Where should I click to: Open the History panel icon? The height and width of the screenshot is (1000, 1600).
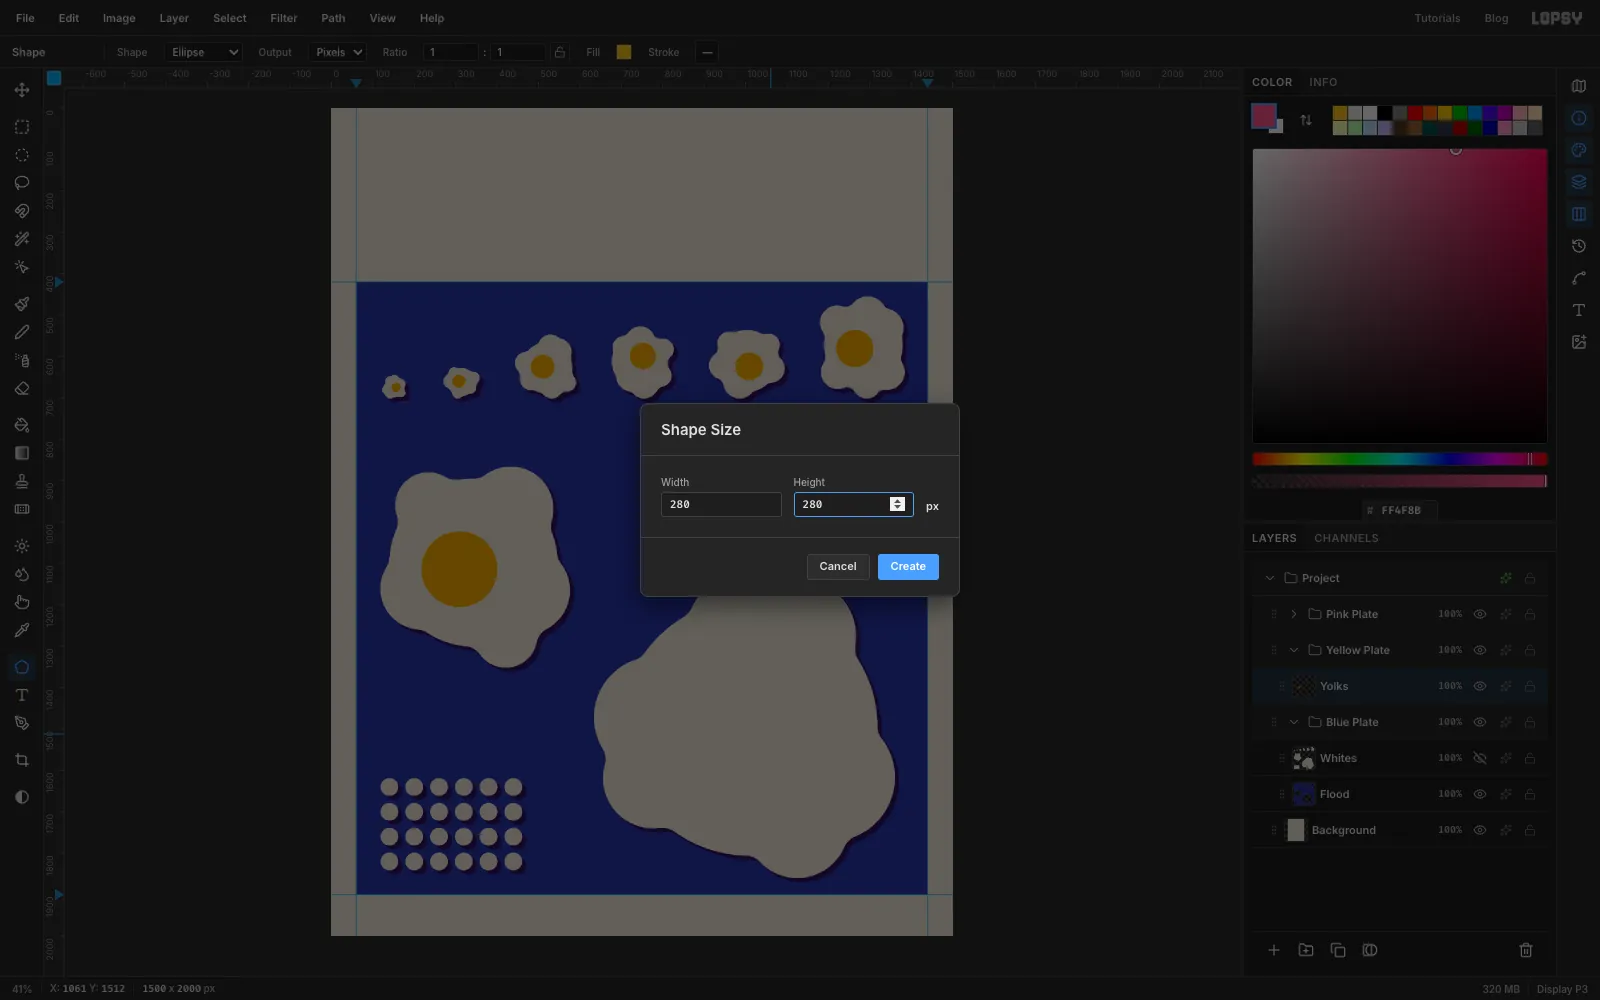1579,246
